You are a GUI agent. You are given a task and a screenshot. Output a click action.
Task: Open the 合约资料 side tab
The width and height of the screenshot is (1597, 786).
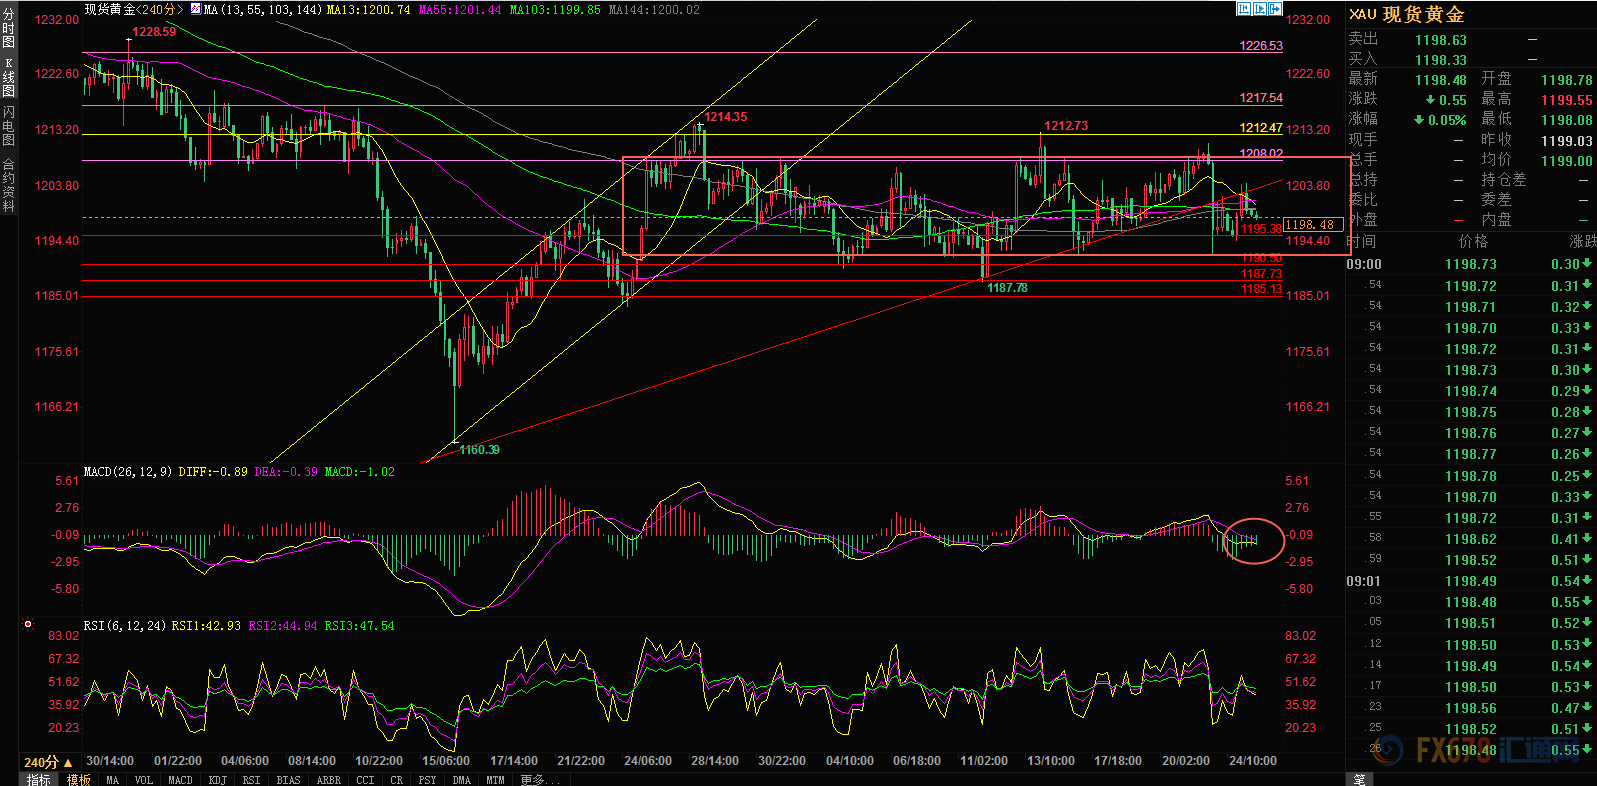[9, 185]
